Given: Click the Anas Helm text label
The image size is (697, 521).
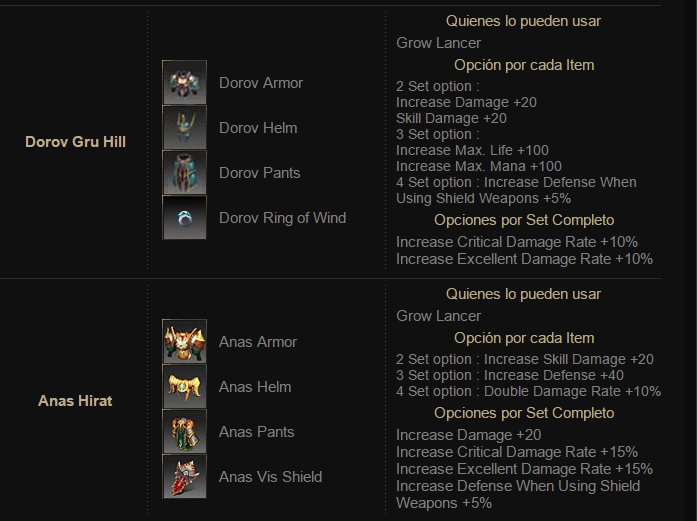Looking at the screenshot, I should (x=255, y=387).
